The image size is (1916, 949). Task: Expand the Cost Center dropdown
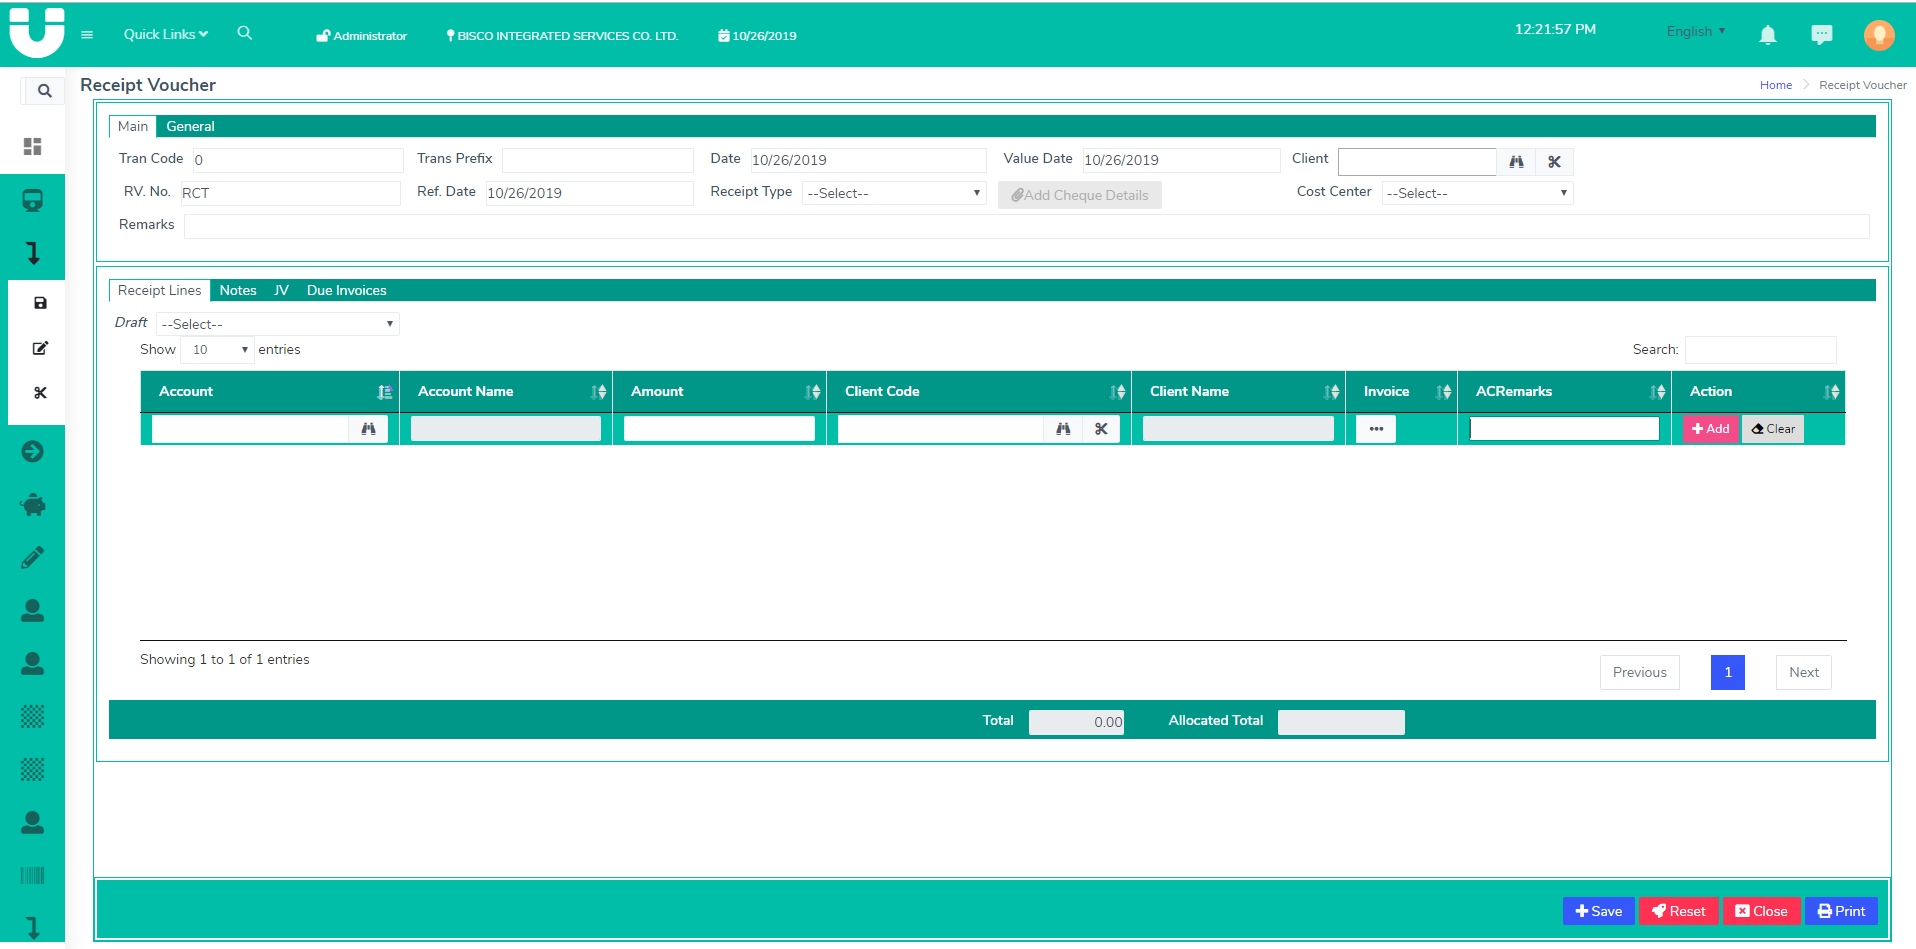(1476, 193)
